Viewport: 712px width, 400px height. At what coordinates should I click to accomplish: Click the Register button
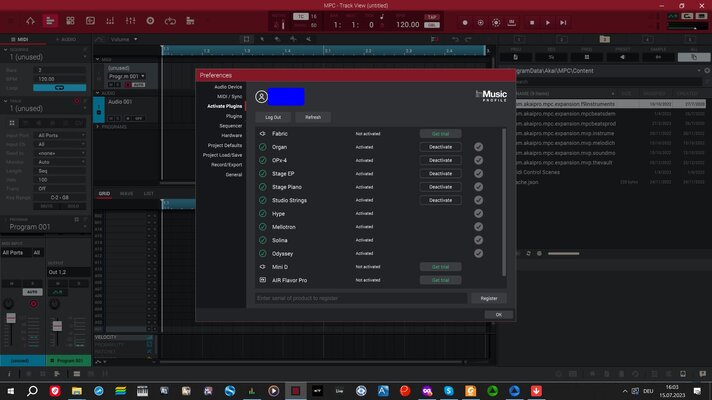point(489,298)
